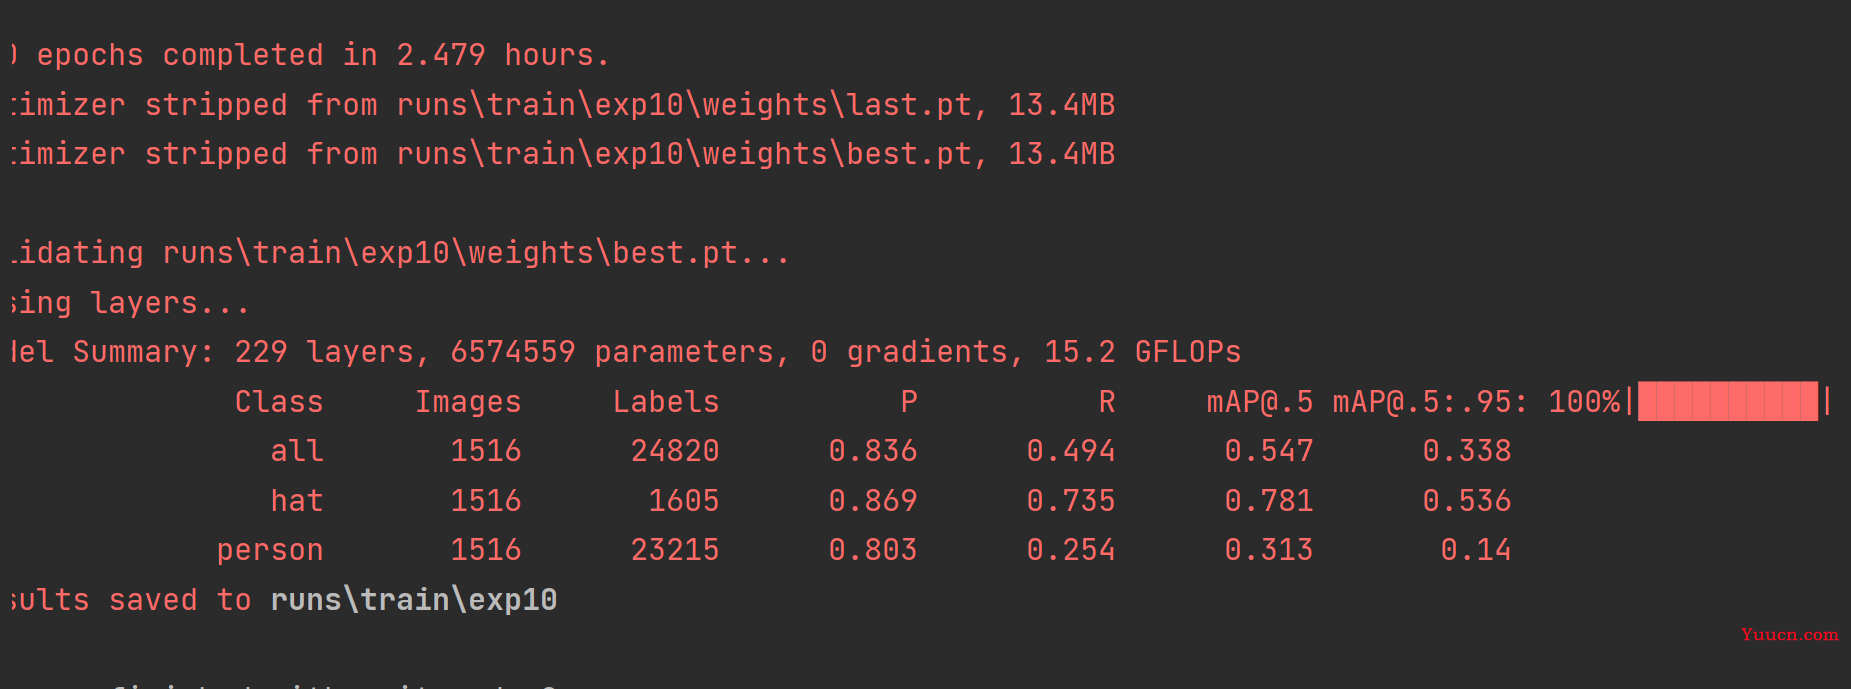Click the 'hat' class row label

pos(297,500)
